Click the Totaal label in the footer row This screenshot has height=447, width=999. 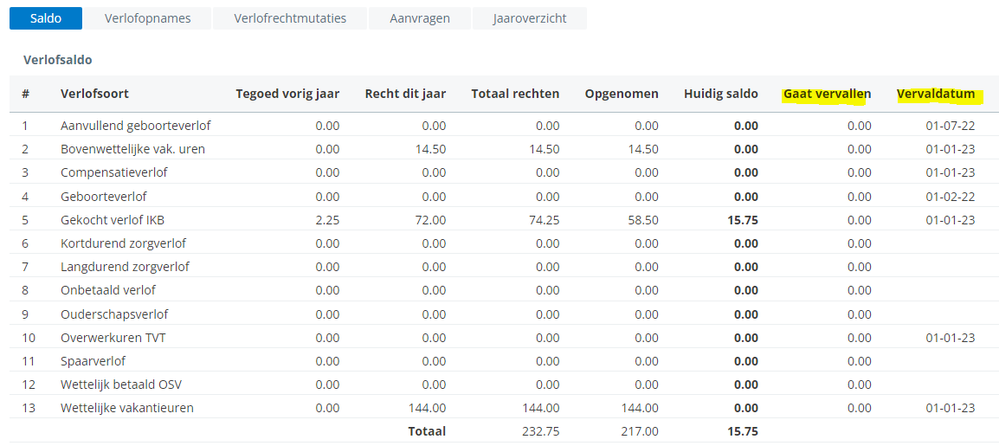(427, 432)
